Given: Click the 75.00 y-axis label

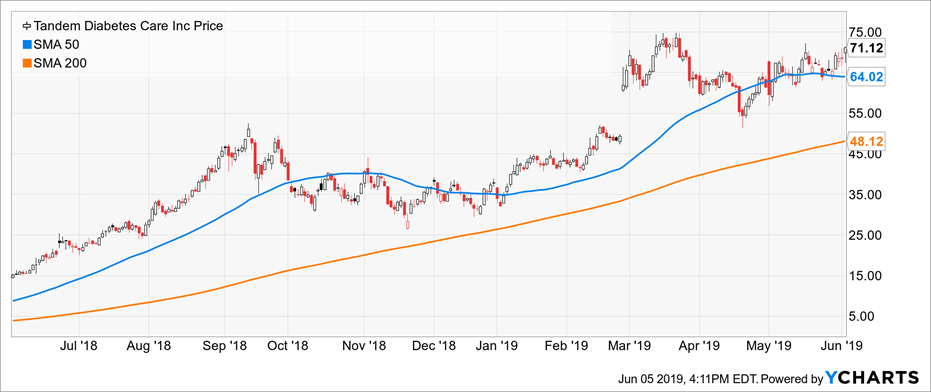Looking at the screenshot, I should click(x=865, y=32).
